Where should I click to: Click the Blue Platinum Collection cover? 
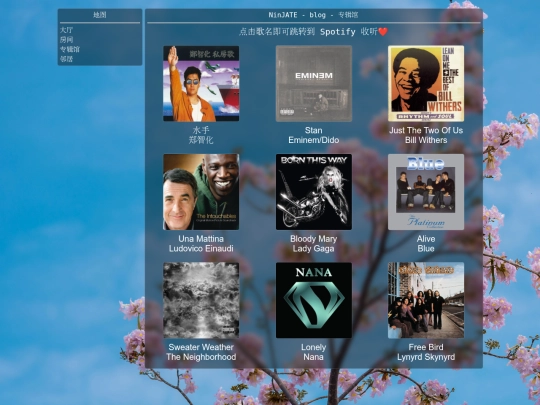pos(426,192)
